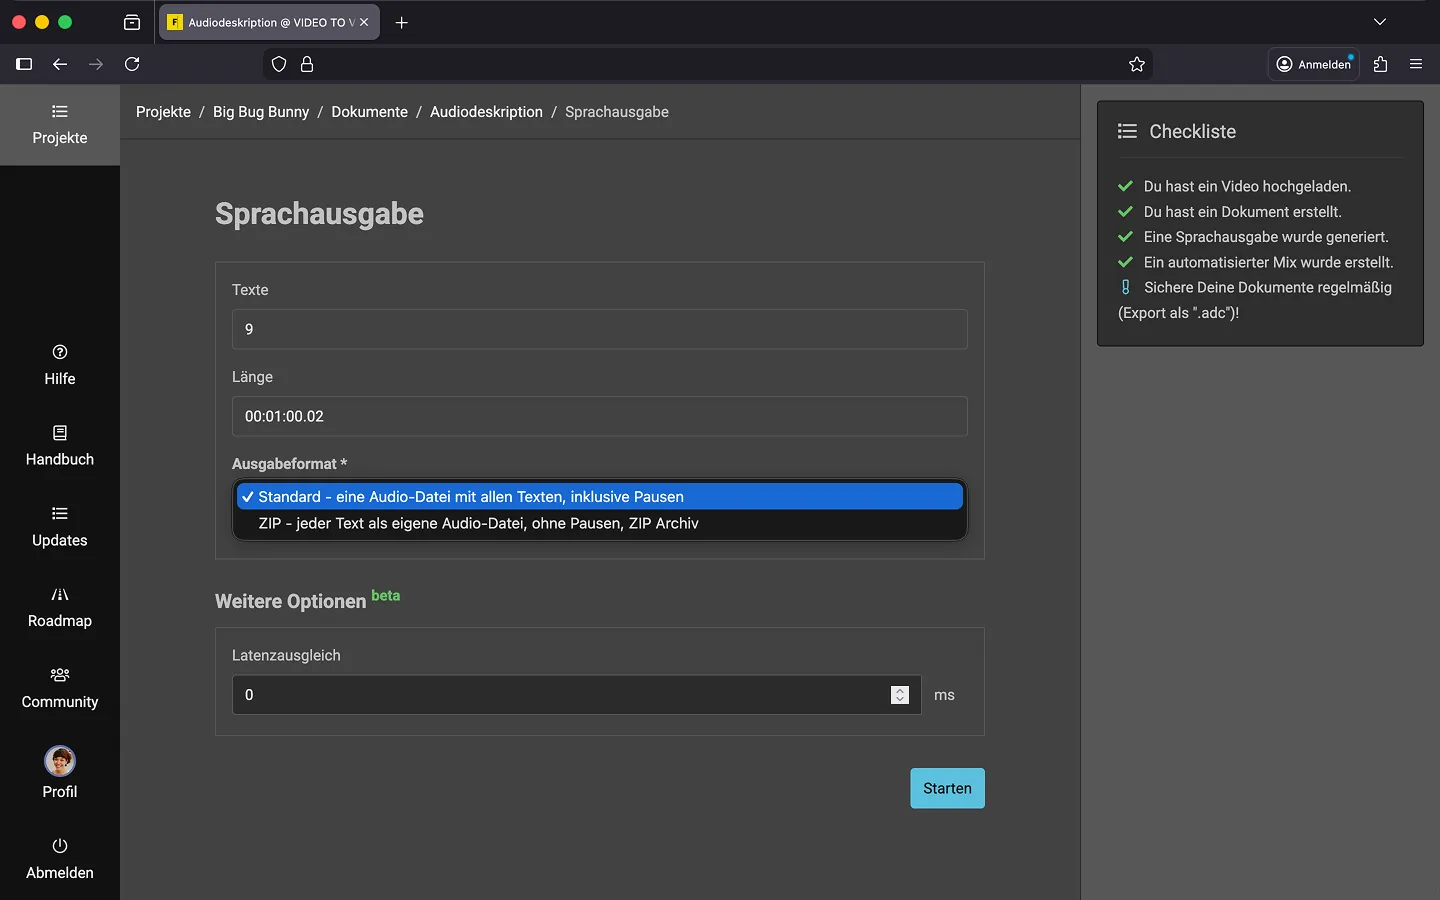Select Standard single audio file option
Image resolution: width=1440 pixels, height=900 pixels.
(470, 497)
